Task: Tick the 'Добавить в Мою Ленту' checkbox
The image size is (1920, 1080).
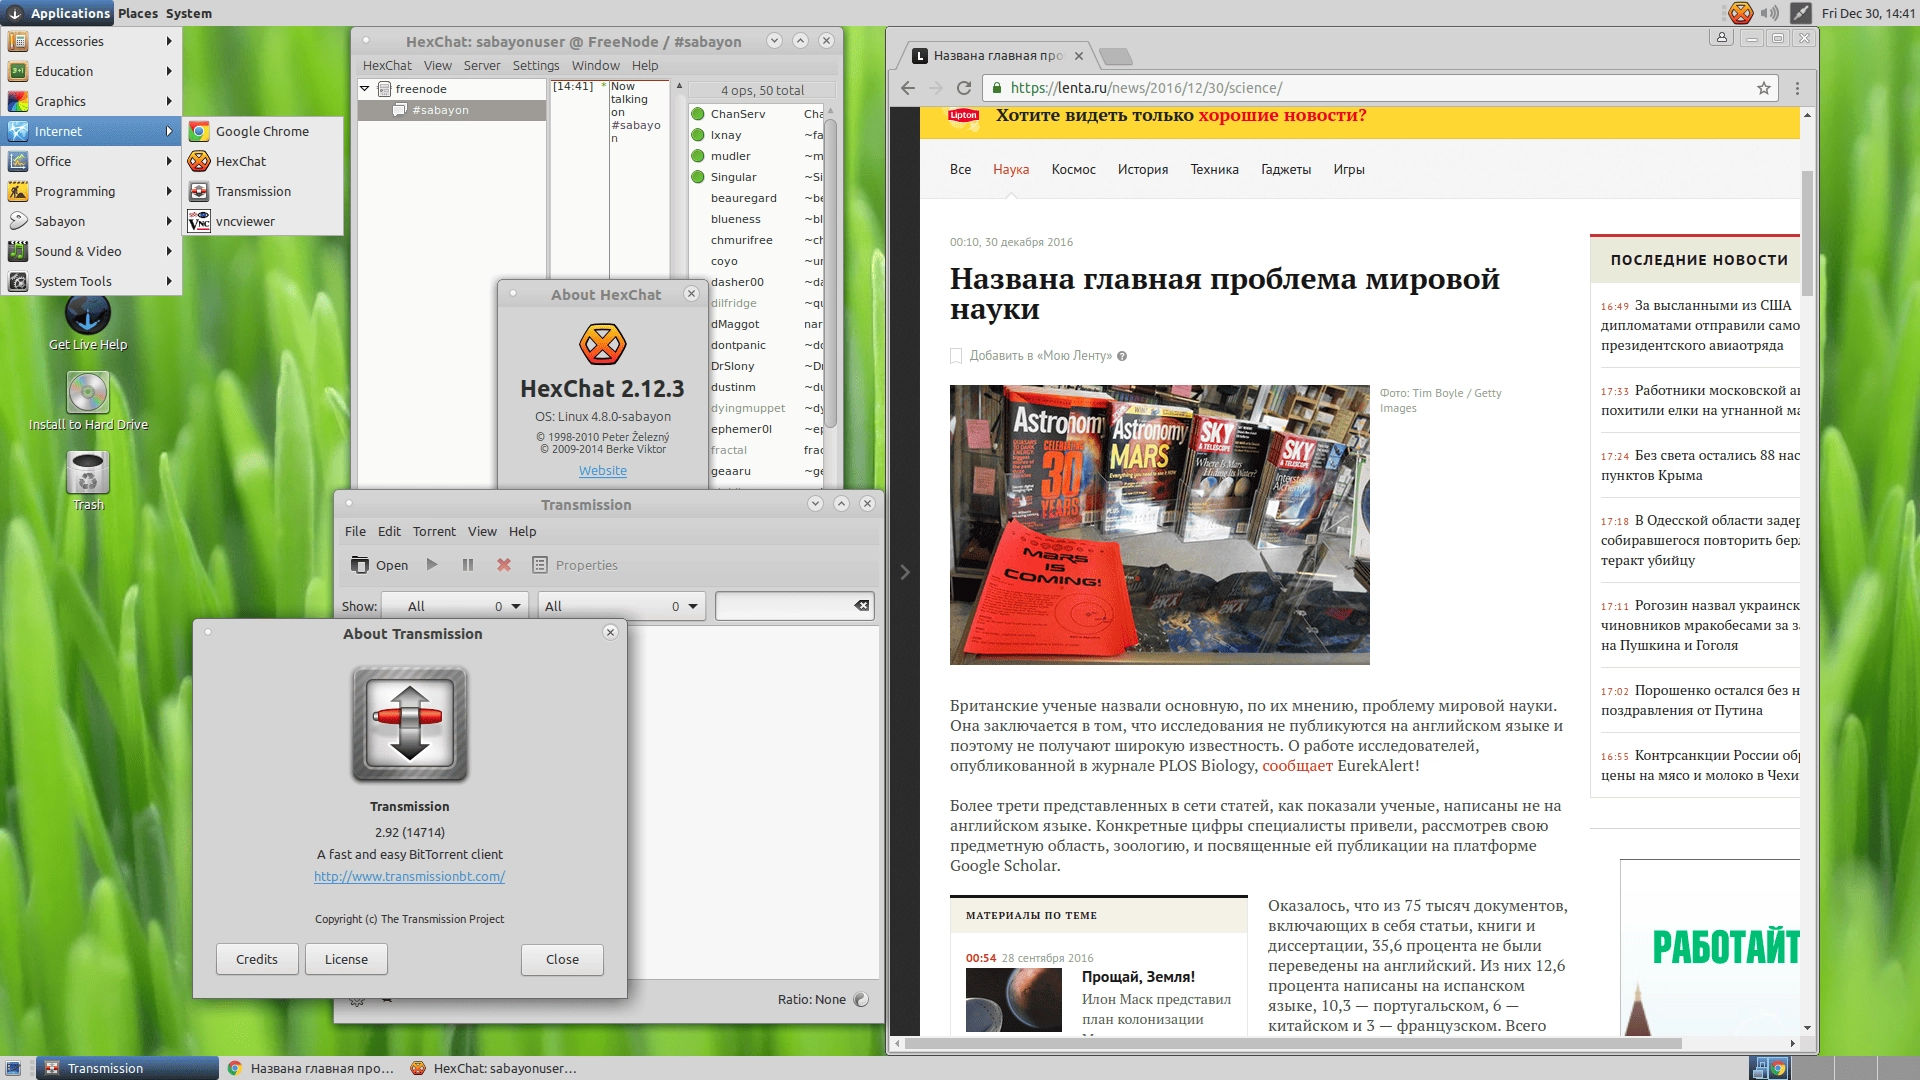Action: coord(956,356)
